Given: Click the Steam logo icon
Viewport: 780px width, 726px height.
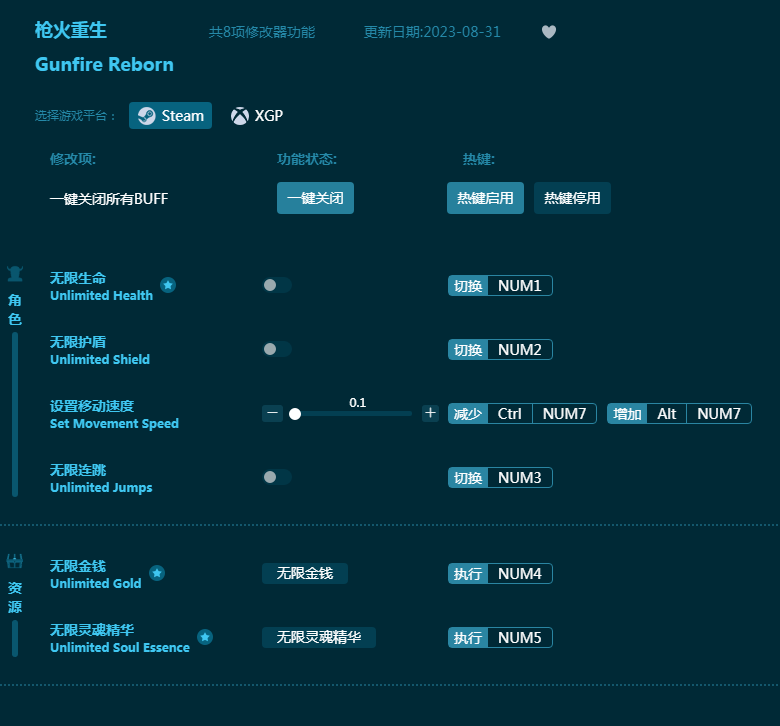Looking at the screenshot, I should click(x=146, y=116).
